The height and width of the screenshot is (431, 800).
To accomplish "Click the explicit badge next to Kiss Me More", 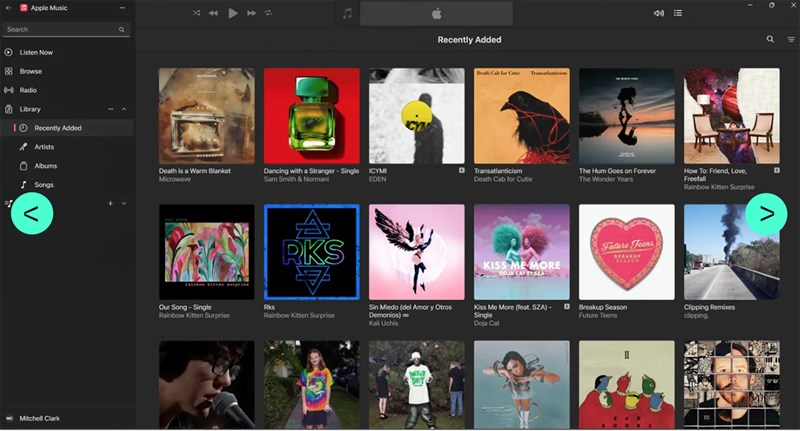I will tap(567, 307).
